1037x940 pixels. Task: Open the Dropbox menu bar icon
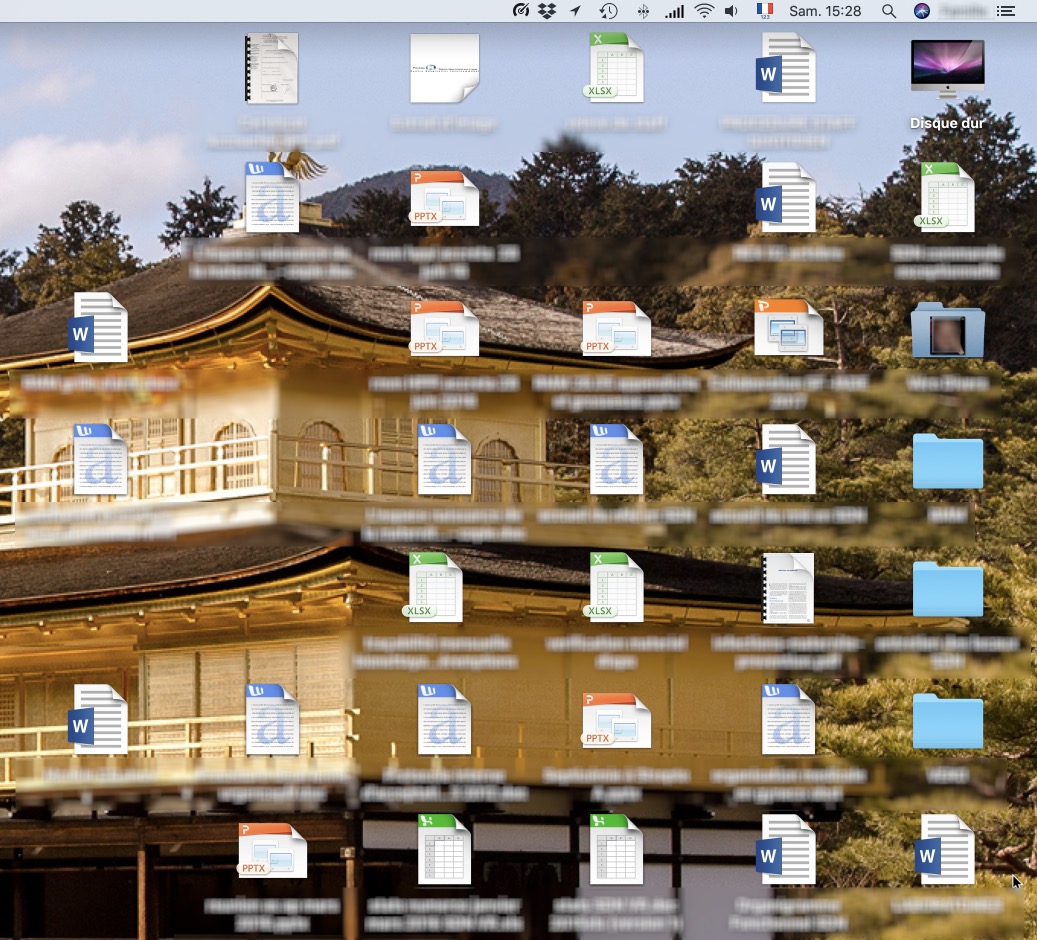(x=547, y=11)
